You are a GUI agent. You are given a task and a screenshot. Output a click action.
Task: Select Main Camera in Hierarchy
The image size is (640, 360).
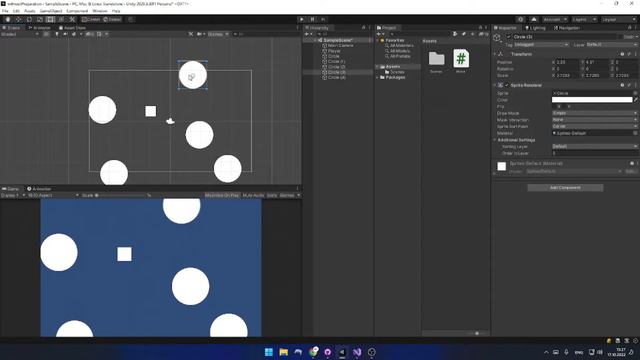[x=340, y=46]
